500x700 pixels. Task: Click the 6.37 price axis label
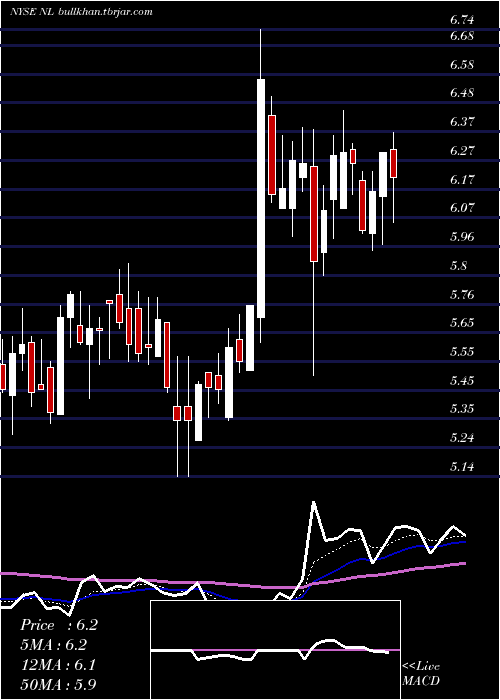462,122
